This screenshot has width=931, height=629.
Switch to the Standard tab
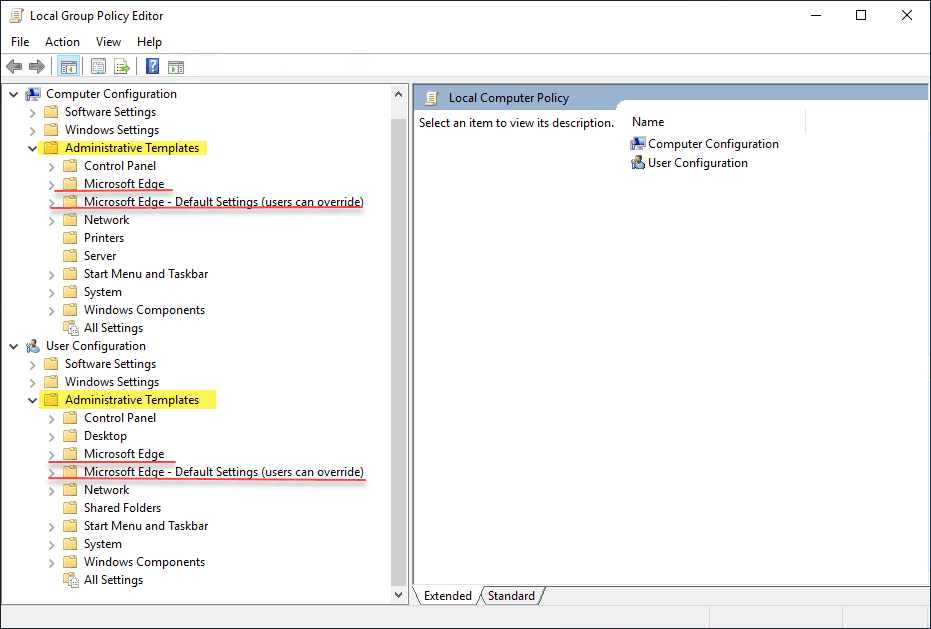pos(511,596)
